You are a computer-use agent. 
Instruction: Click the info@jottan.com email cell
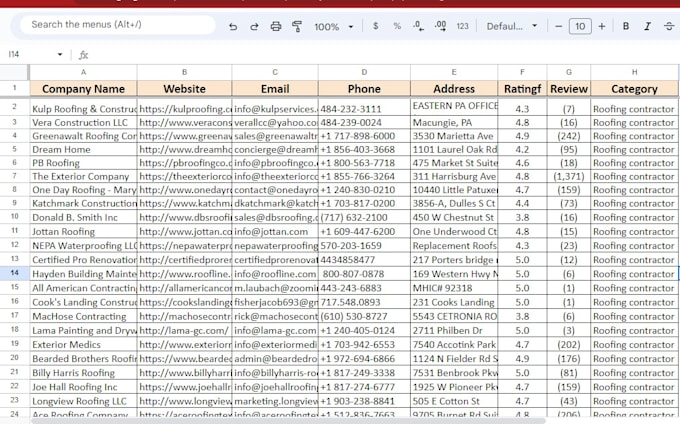point(275,232)
